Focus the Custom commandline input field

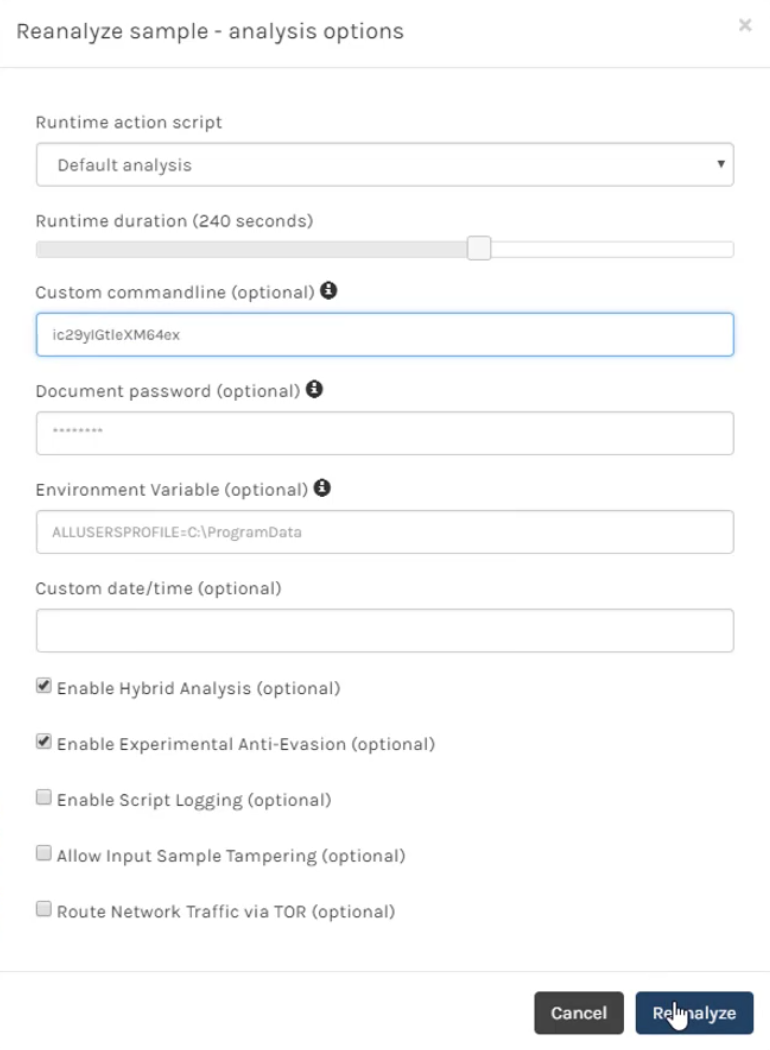tap(385, 335)
